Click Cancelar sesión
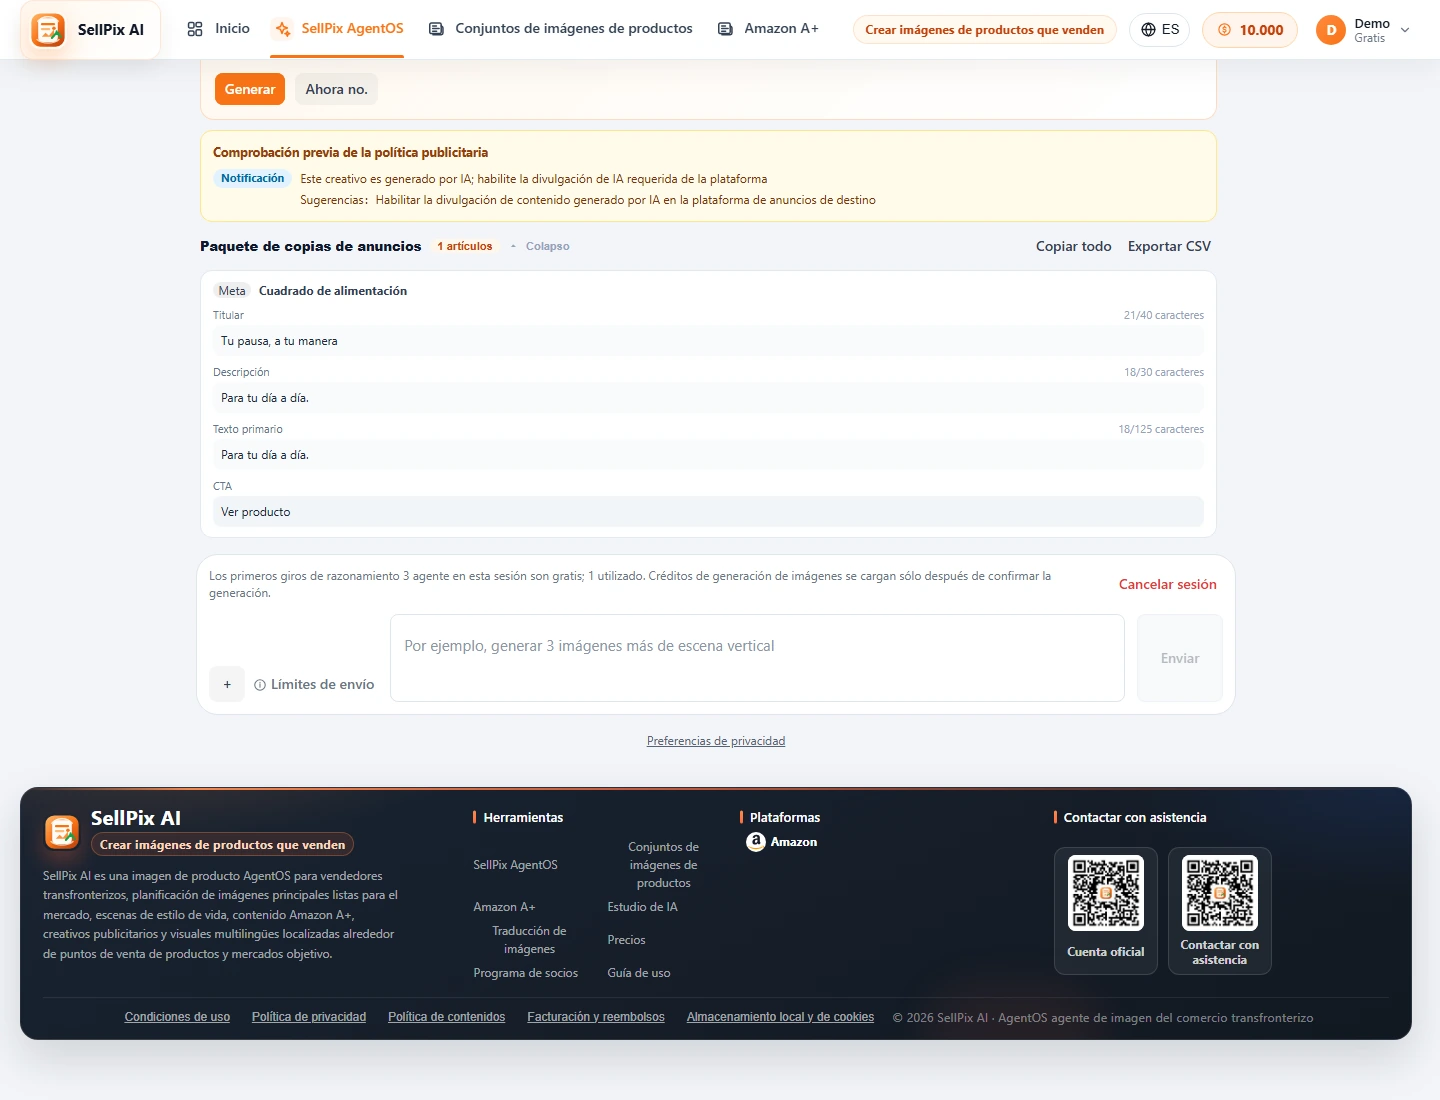The image size is (1440, 1100). point(1167,584)
